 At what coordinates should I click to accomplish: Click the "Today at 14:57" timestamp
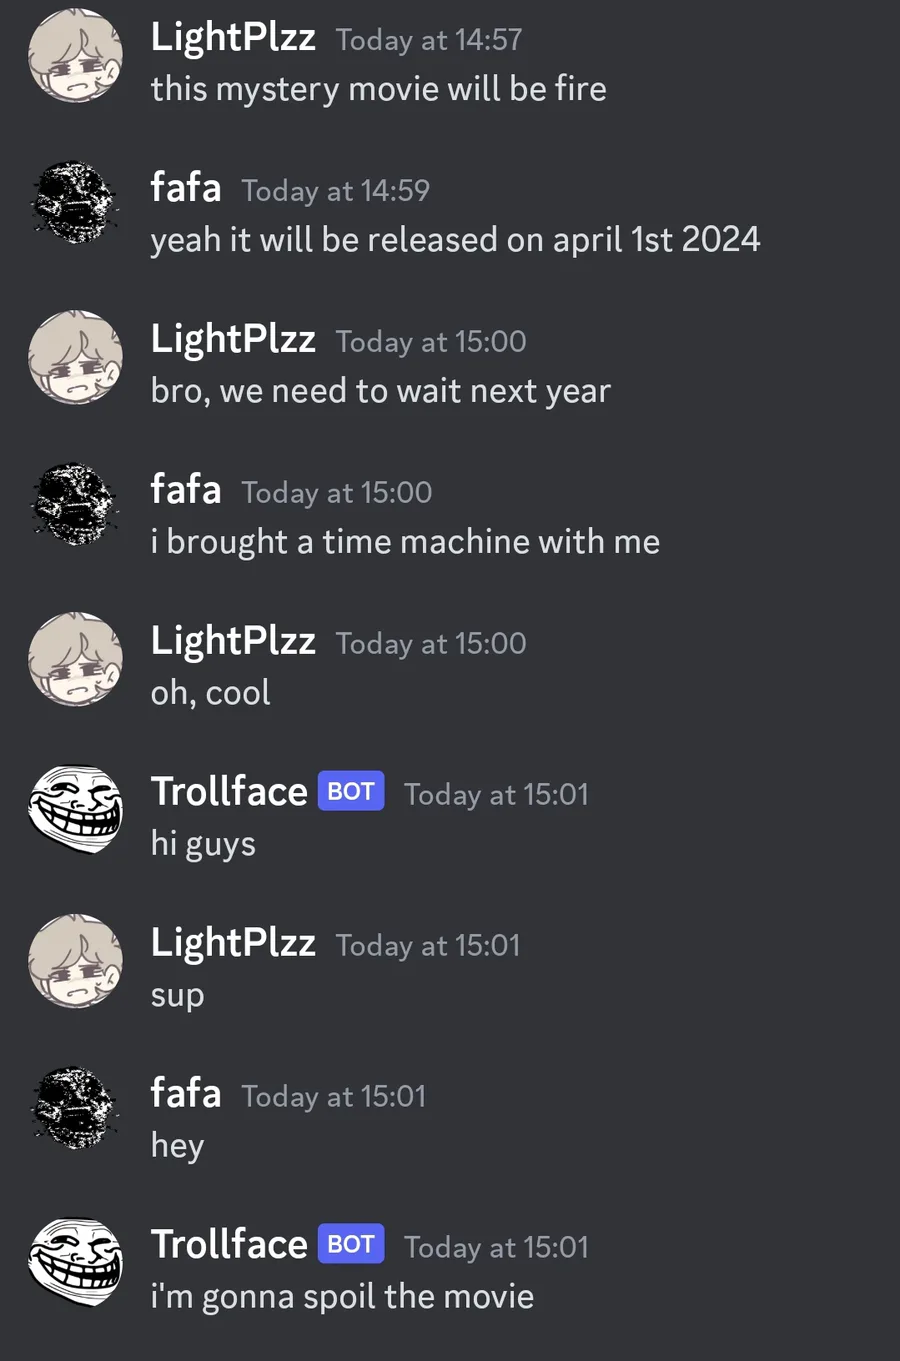[429, 40]
